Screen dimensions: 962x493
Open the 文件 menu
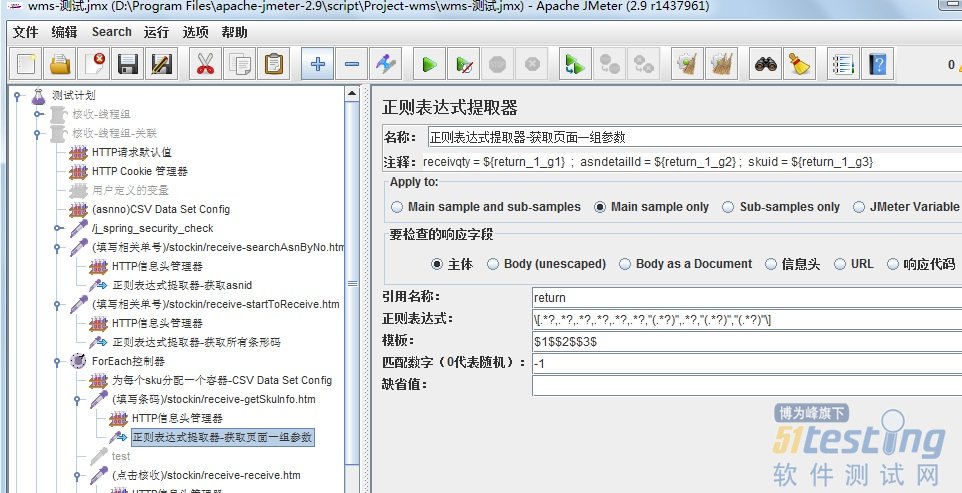coord(25,32)
